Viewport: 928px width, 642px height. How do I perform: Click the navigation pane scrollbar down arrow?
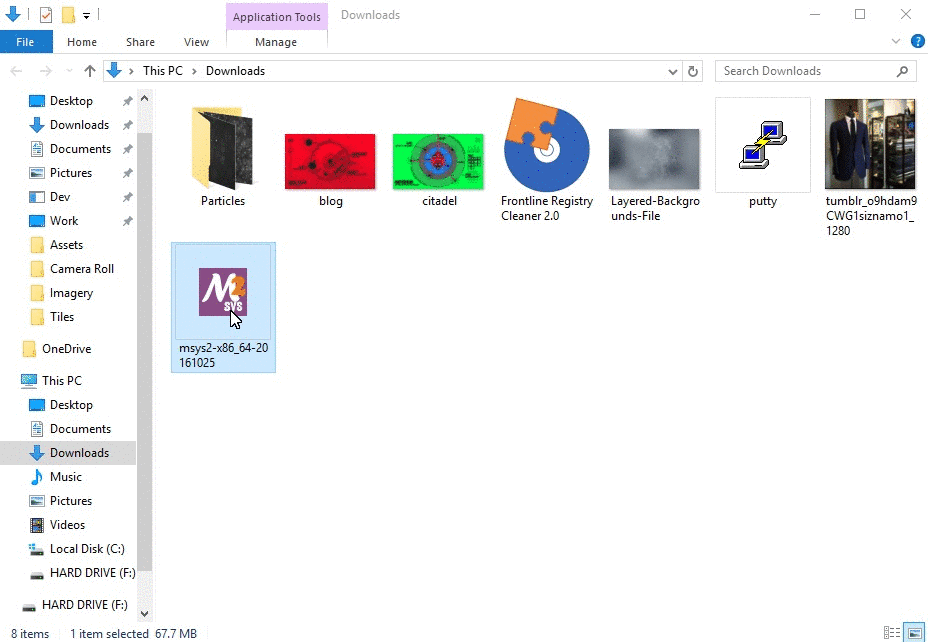[x=145, y=613]
